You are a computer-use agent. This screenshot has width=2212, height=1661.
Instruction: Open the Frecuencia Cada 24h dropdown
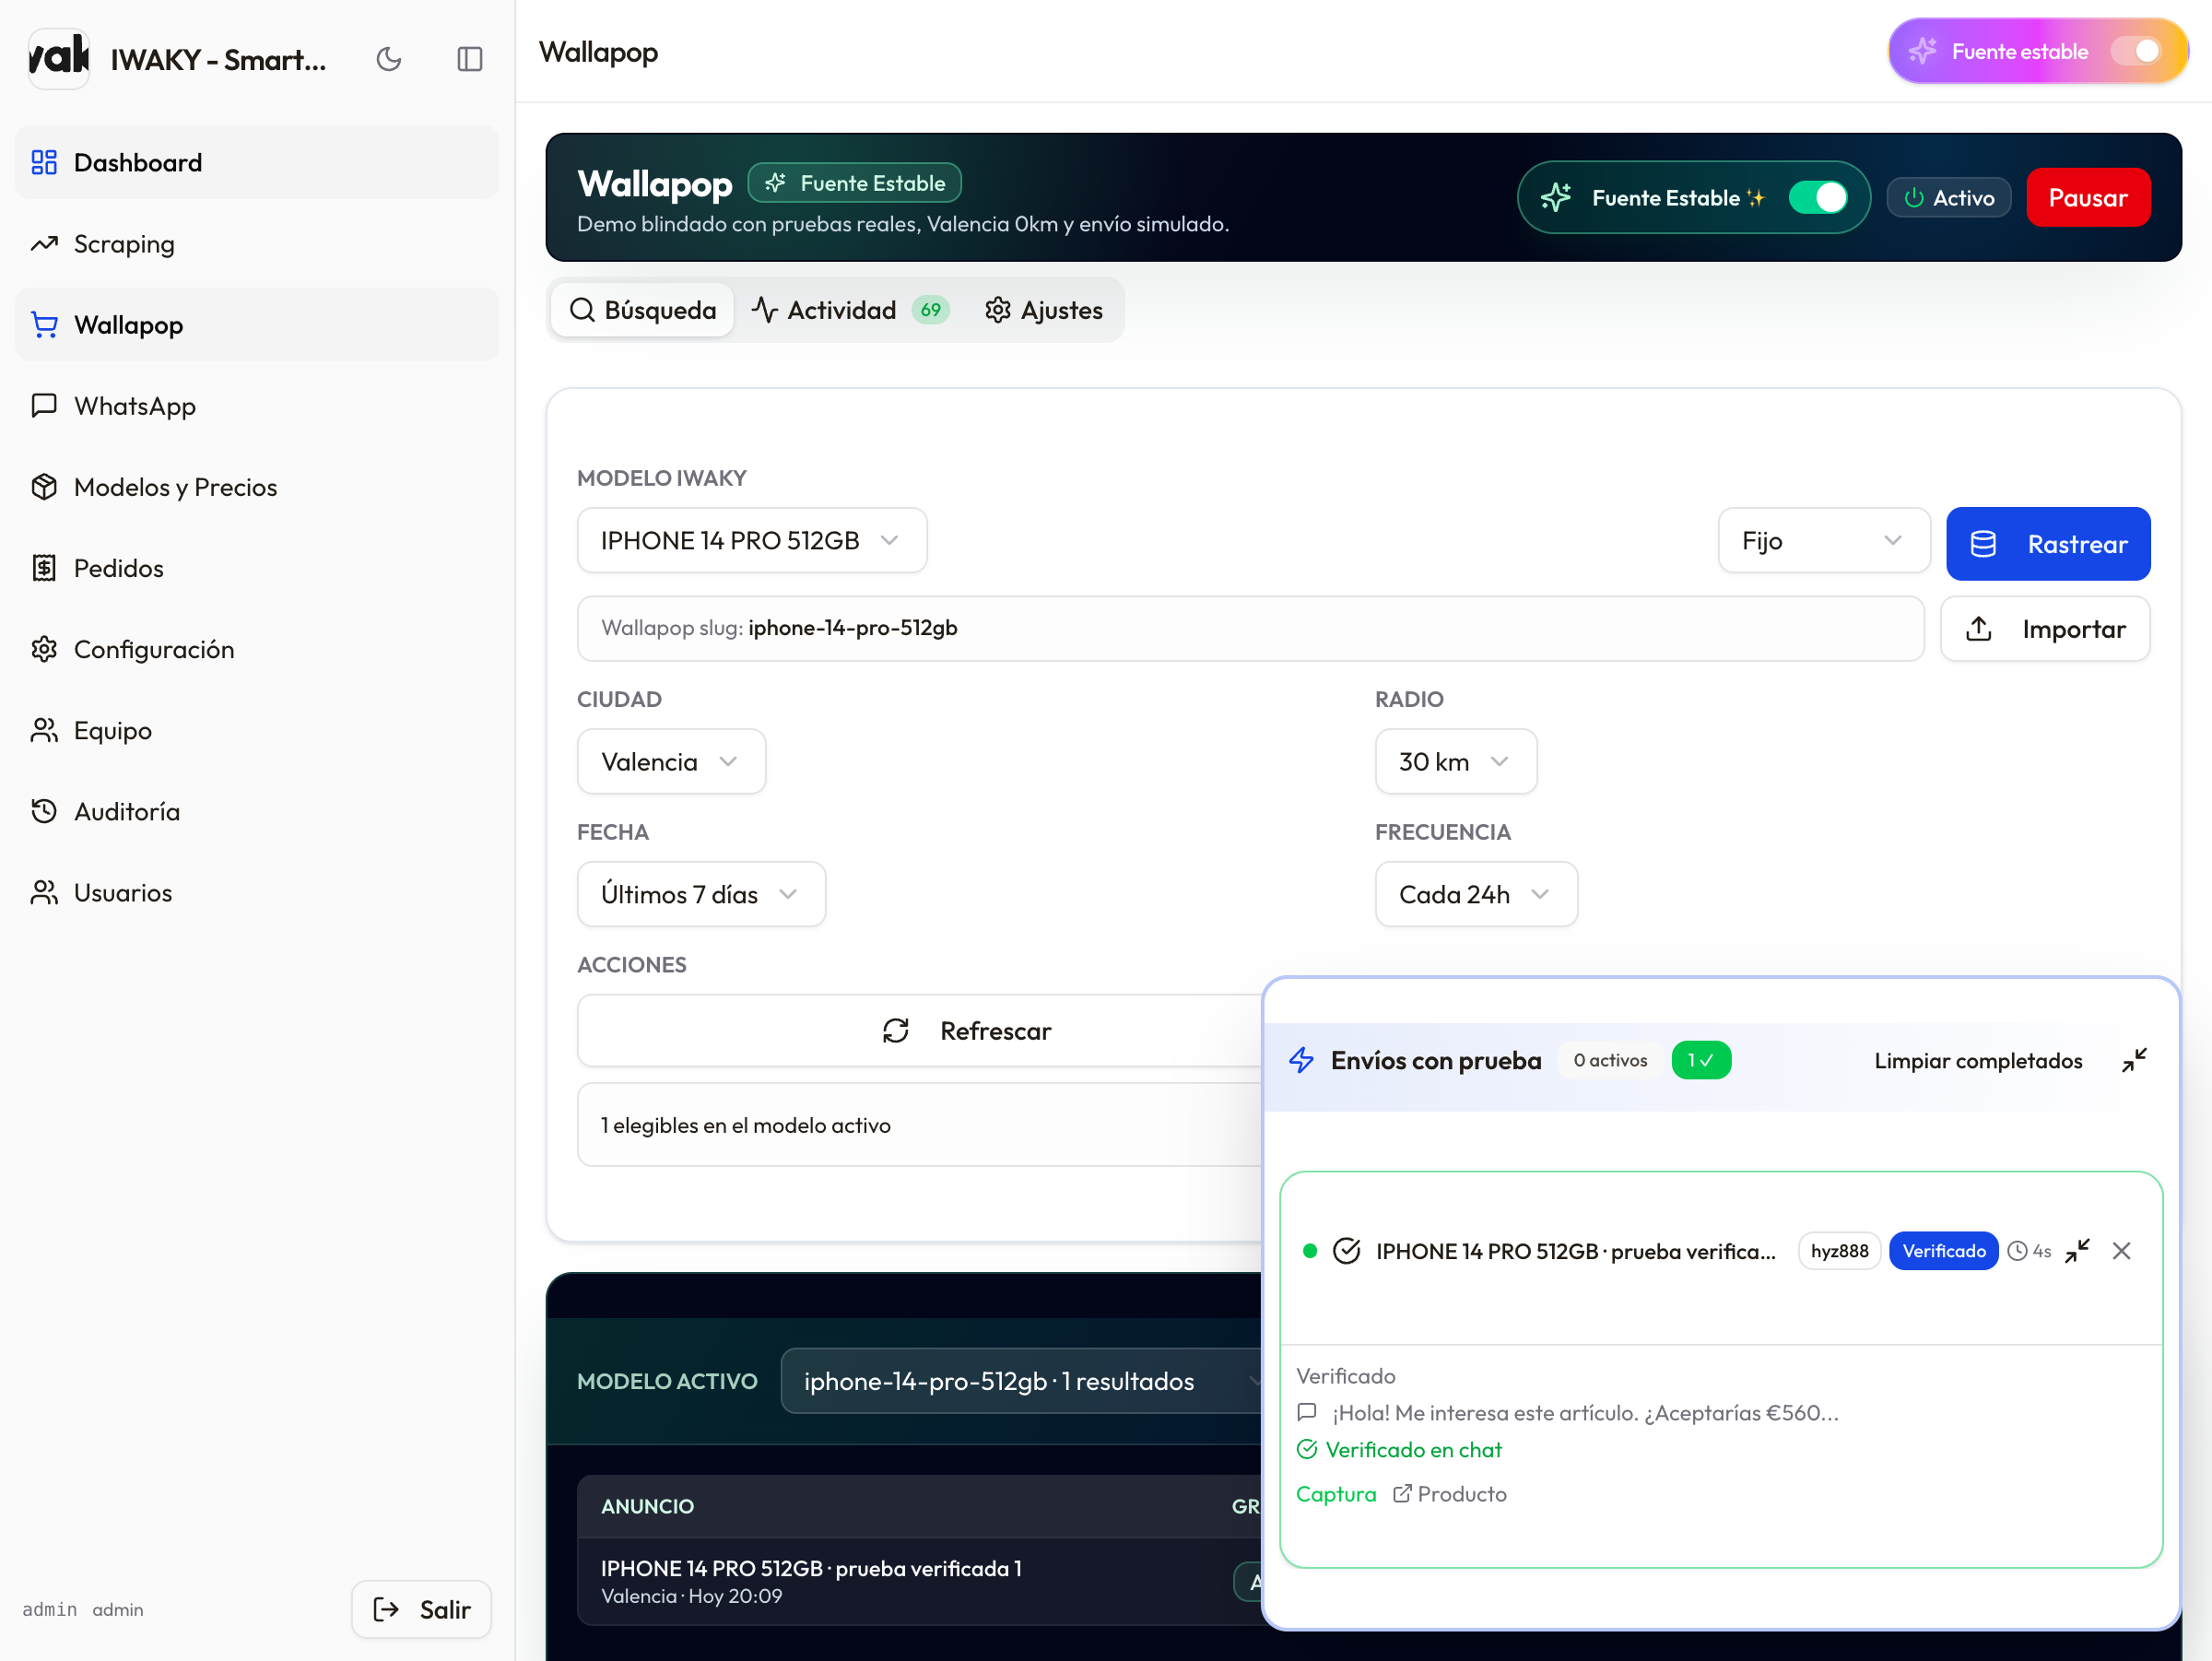1477,894
